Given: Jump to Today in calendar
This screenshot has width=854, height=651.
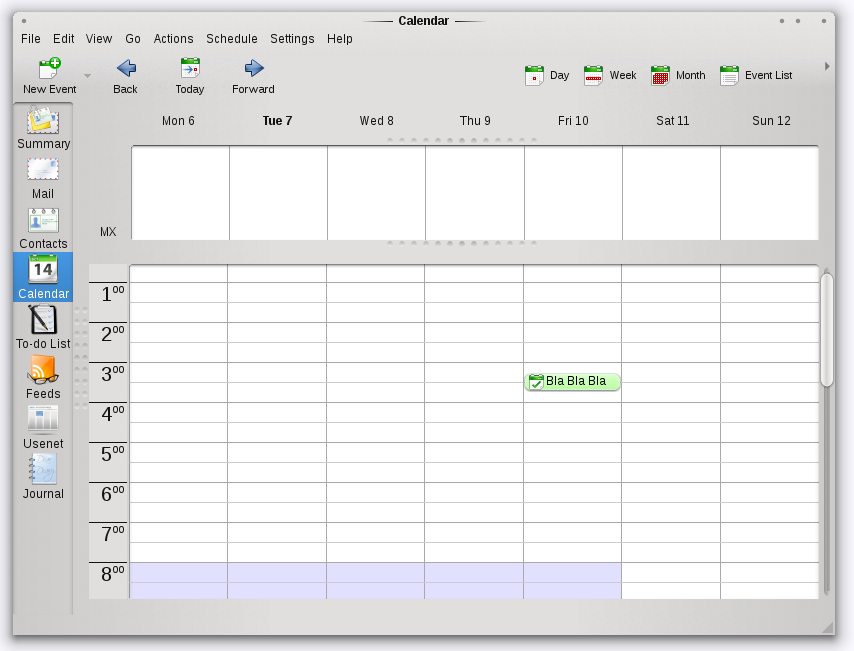Looking at the screenshot, I should 190,76.
